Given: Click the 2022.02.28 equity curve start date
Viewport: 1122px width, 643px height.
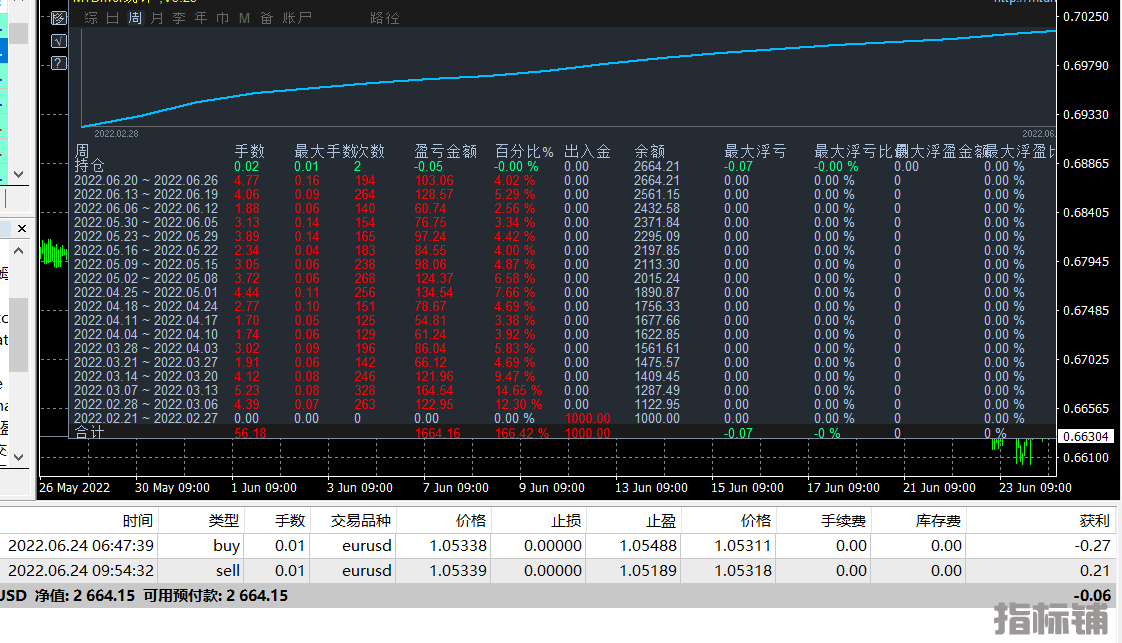Looking at the screenshot, I should tap(117, 134).
